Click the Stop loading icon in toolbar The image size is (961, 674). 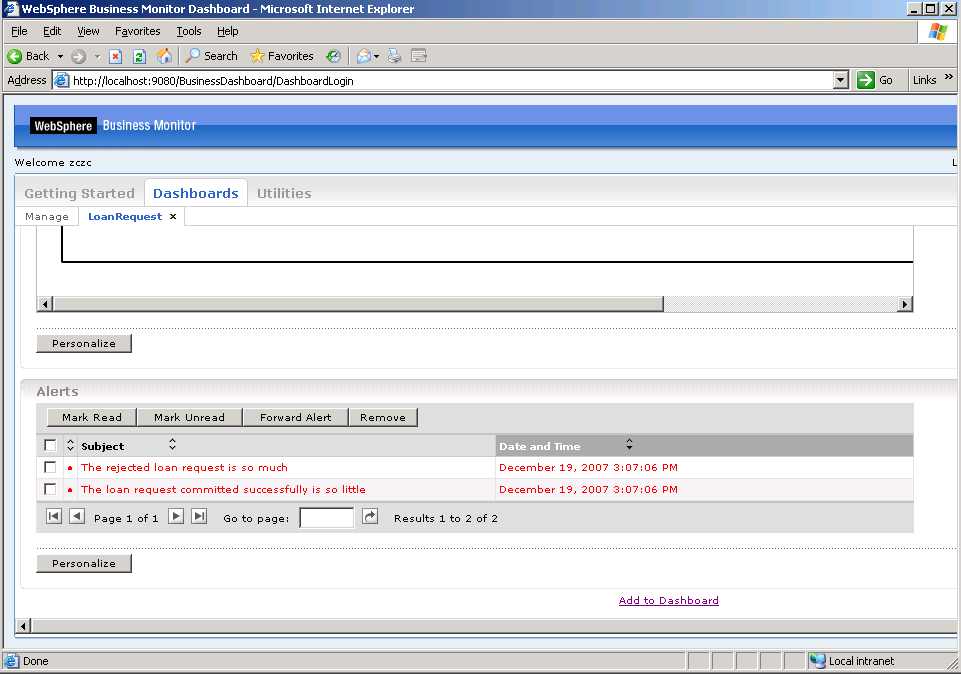coord(116,56)
